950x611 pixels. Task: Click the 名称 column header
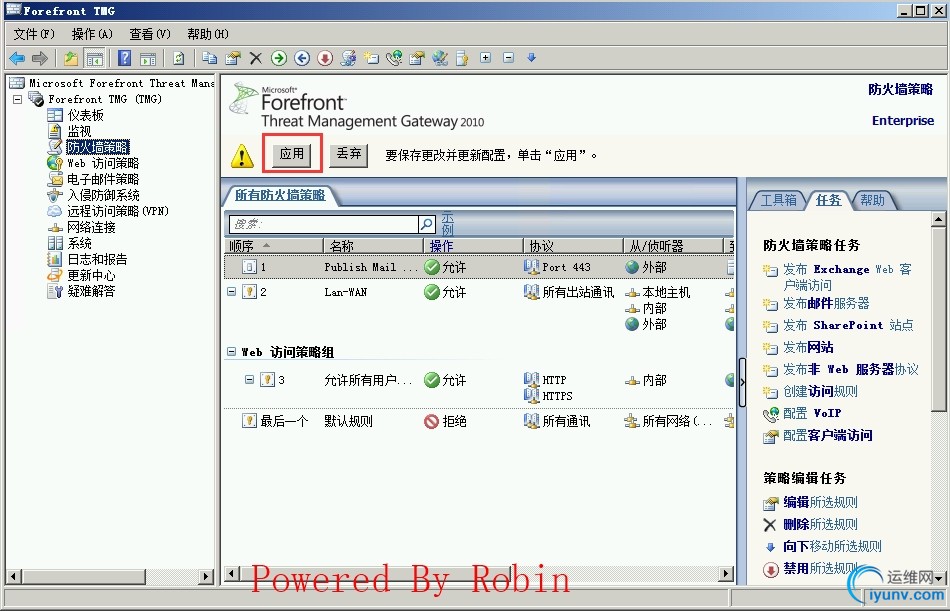[x=374, y=245]
